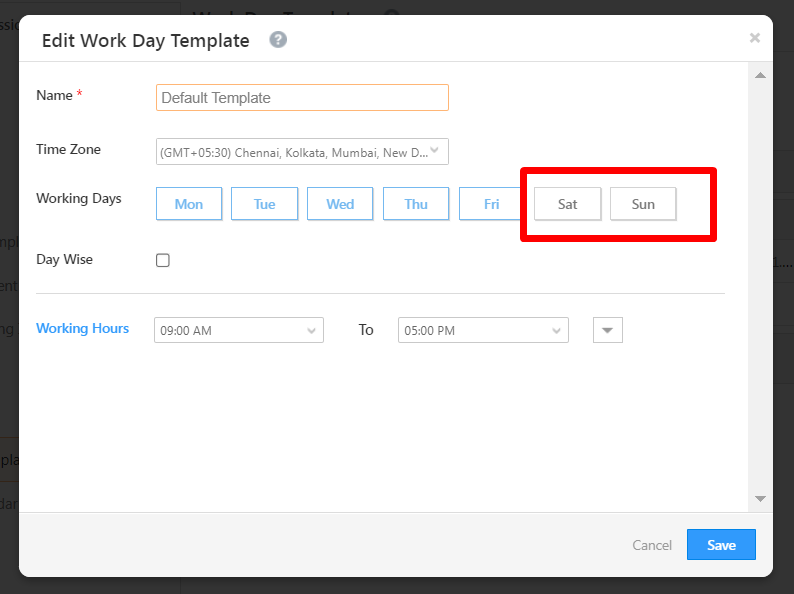Toggle Monday as a working day
794x594 pixels.
pyautogui.click(x=189, y=204)
